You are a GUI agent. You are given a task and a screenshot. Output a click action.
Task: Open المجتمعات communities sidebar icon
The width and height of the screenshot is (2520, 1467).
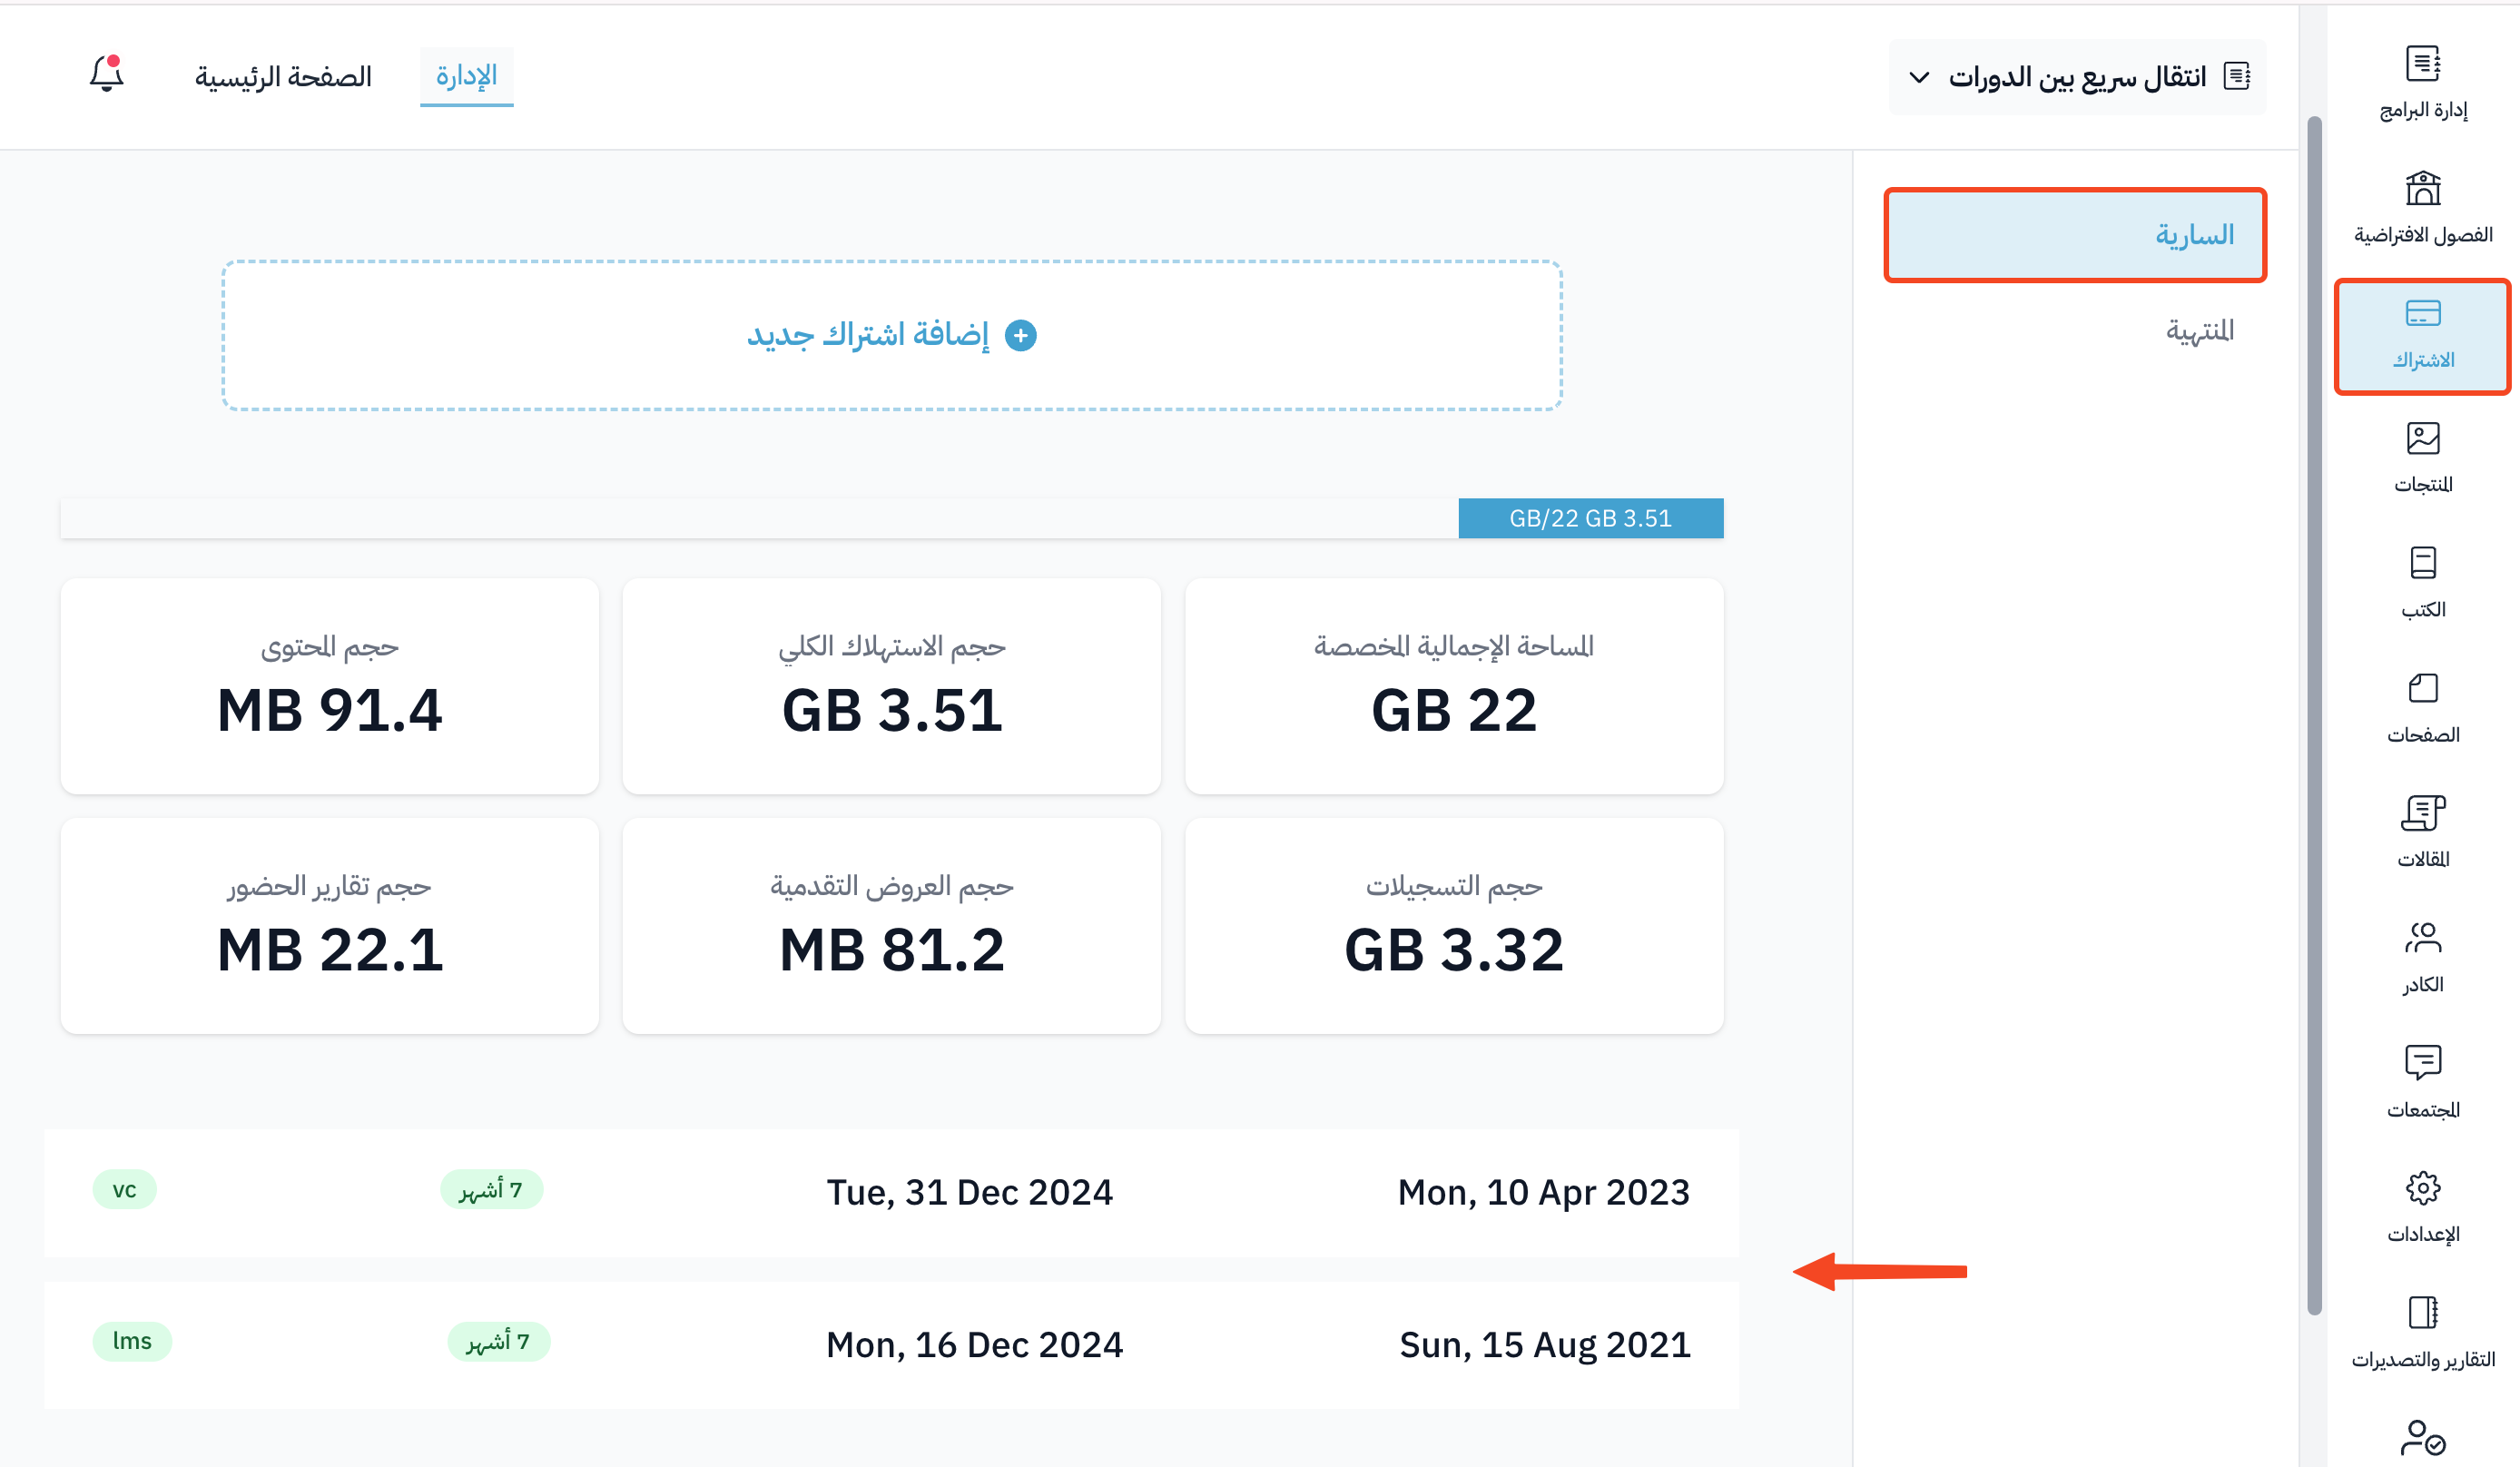pos(2422,1062)
